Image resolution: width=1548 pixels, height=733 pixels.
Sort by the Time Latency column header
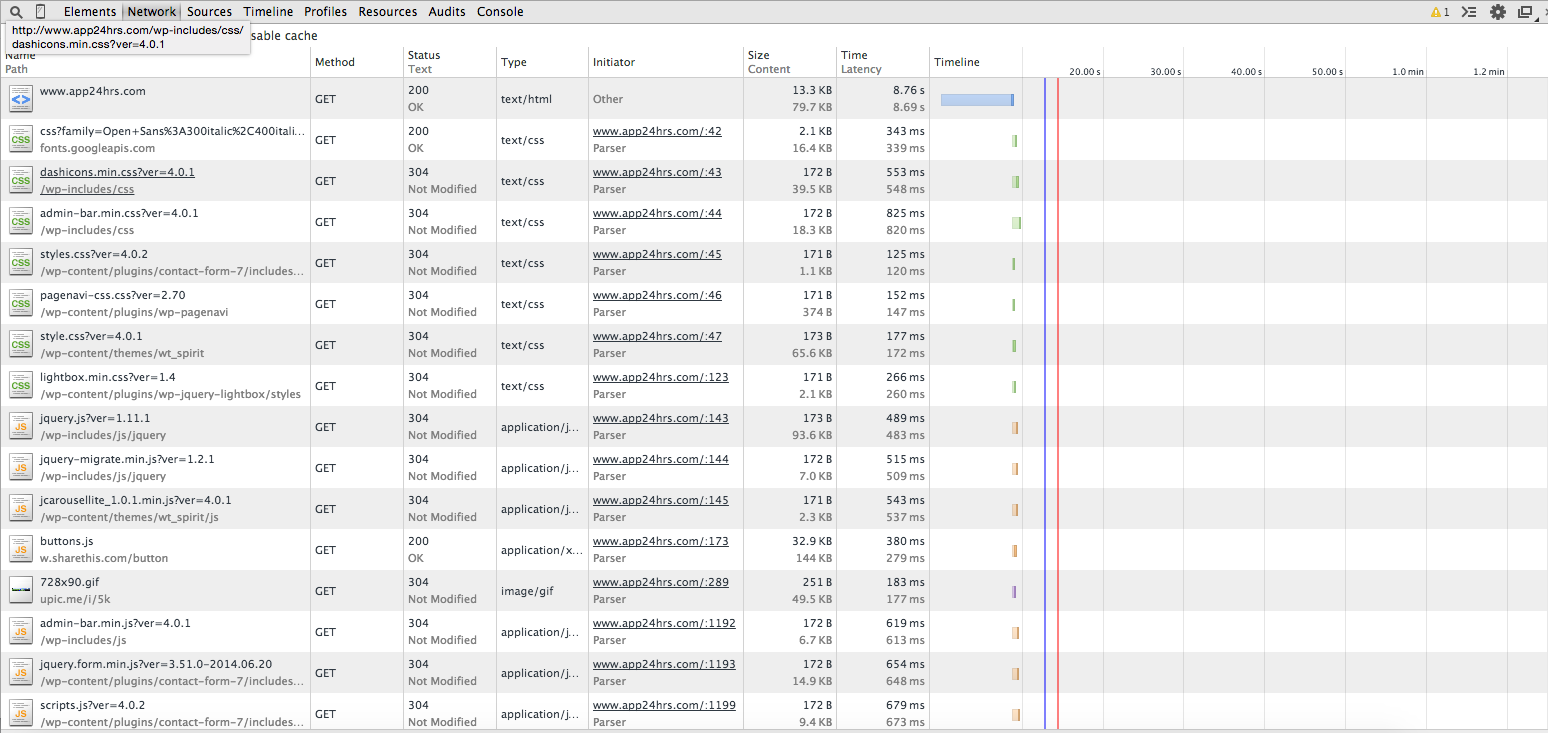(883, 62)
